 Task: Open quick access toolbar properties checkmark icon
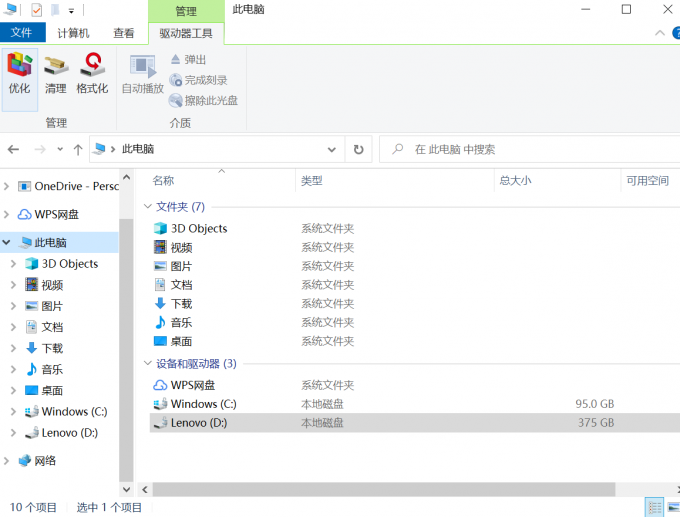(37, 10)
